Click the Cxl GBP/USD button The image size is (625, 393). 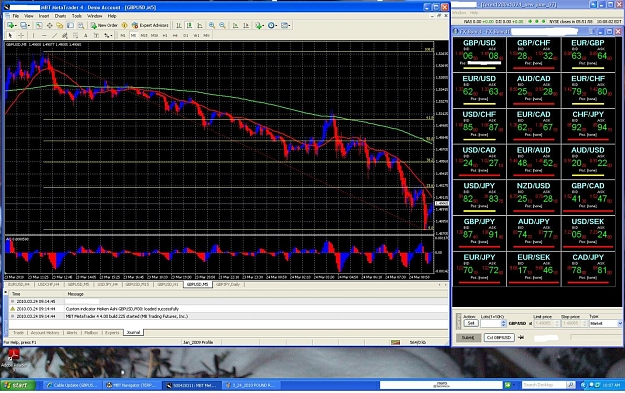coord(499,337)
